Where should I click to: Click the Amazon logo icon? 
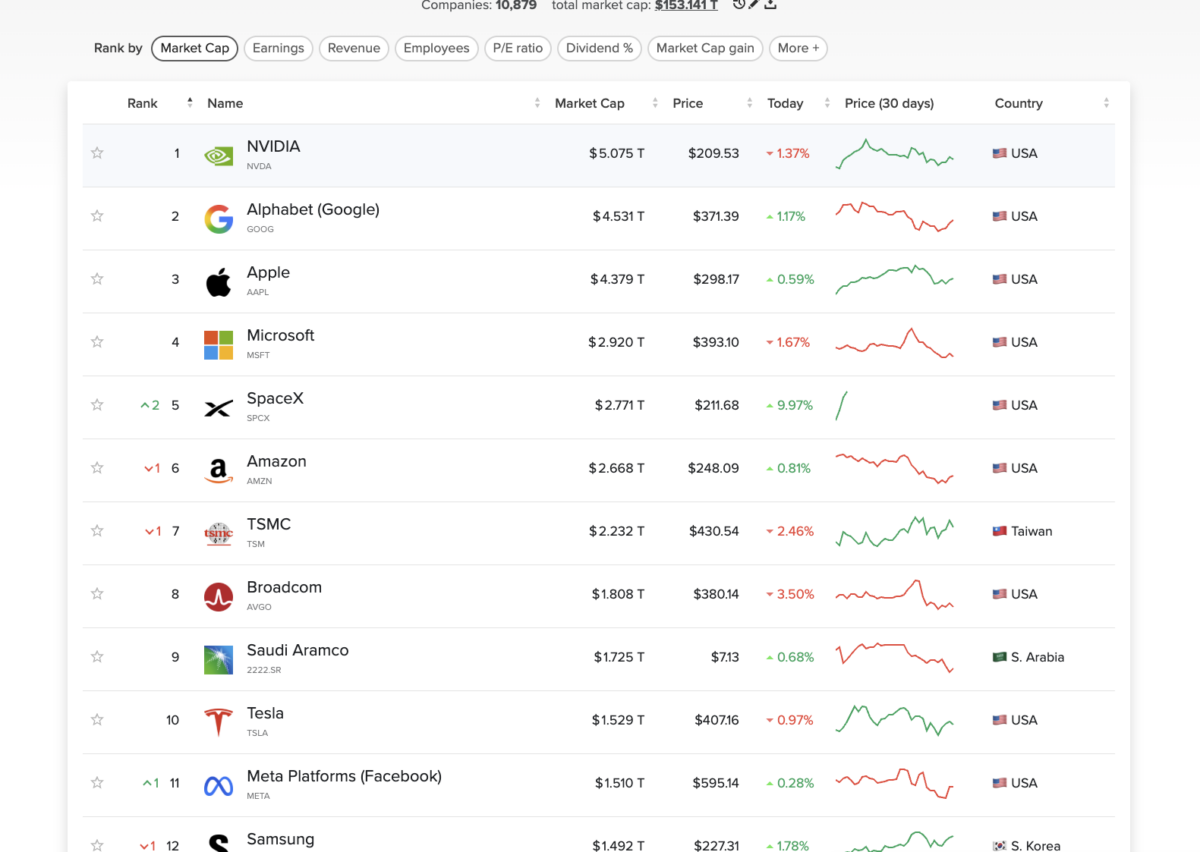[219, 471]
